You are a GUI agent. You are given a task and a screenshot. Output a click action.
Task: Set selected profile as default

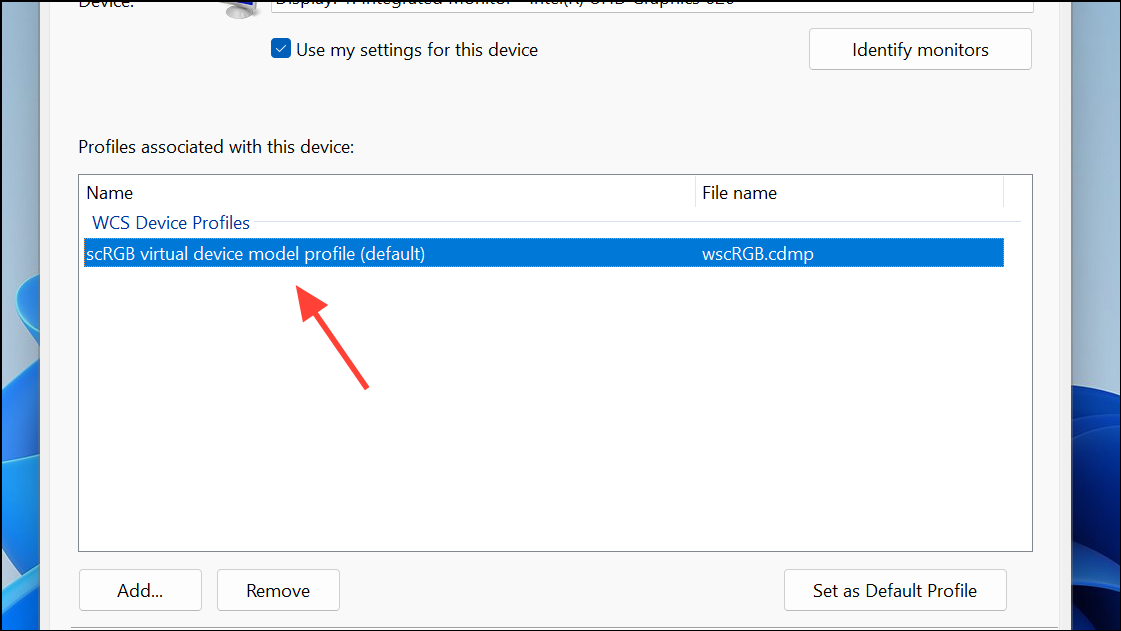tap(894, 590)
